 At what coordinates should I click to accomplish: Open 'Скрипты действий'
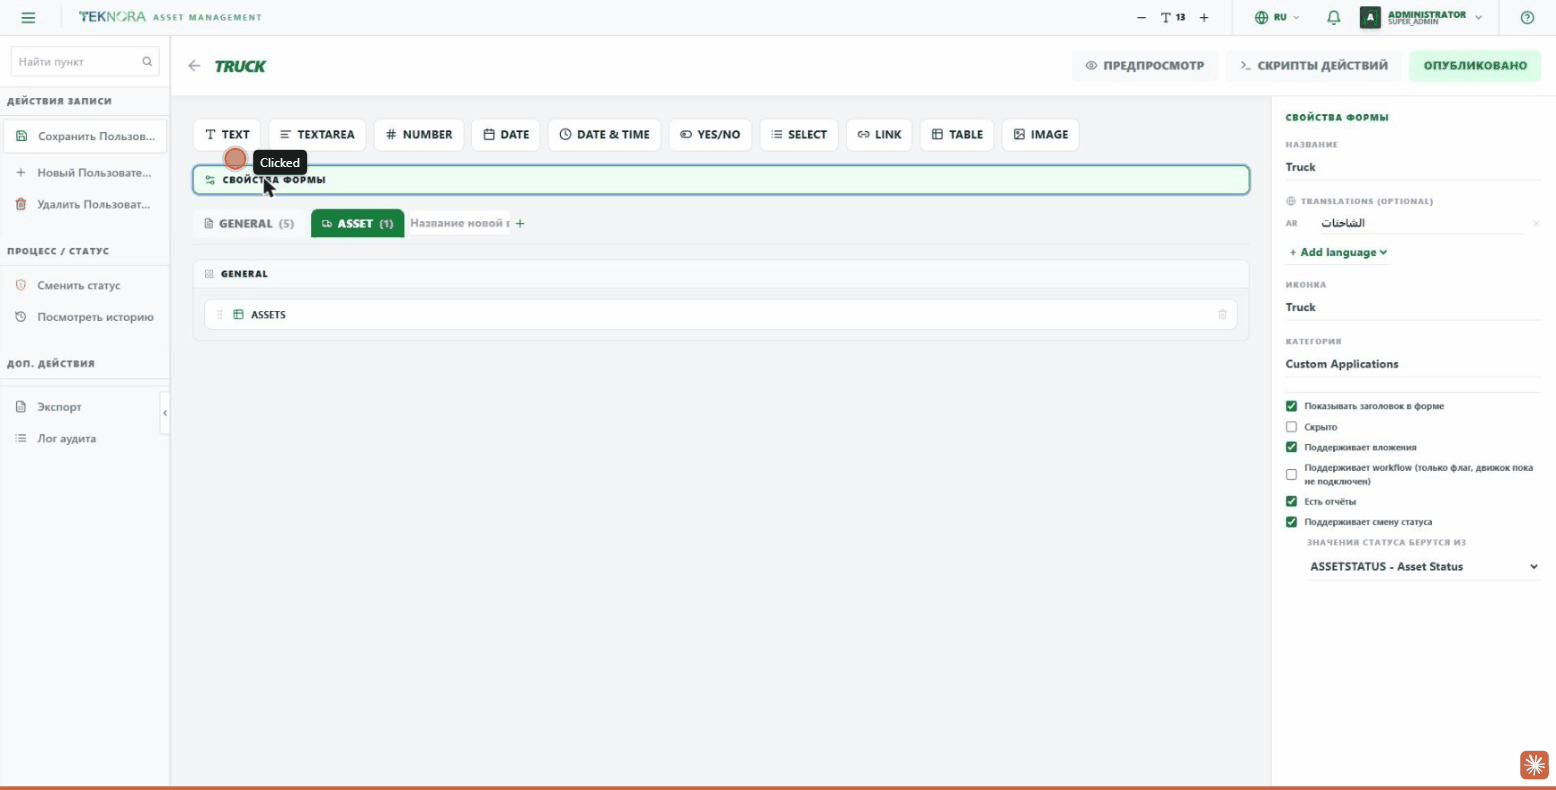pyautogui.click(x=1314, y=66)
